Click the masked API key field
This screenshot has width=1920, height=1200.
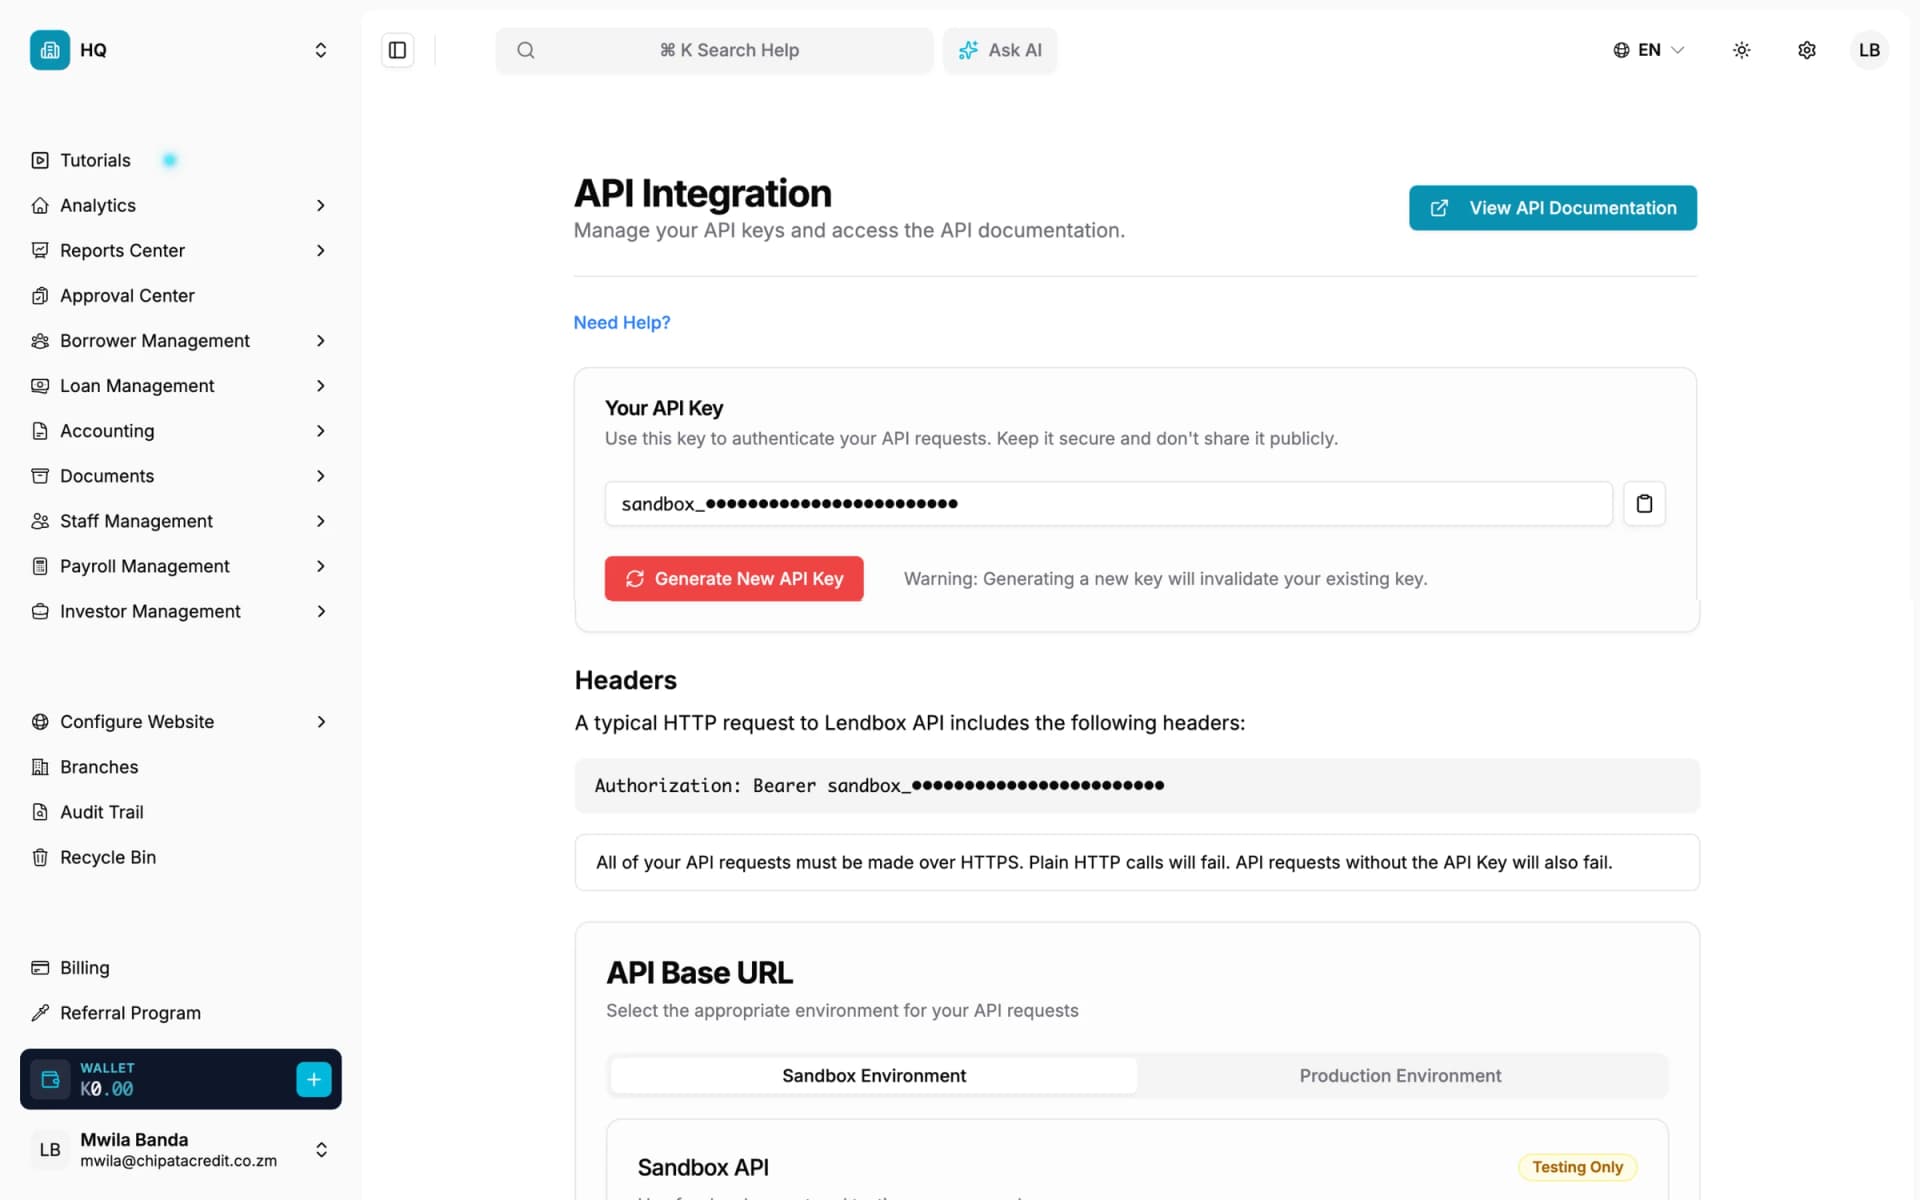(x=1108, y=503)
